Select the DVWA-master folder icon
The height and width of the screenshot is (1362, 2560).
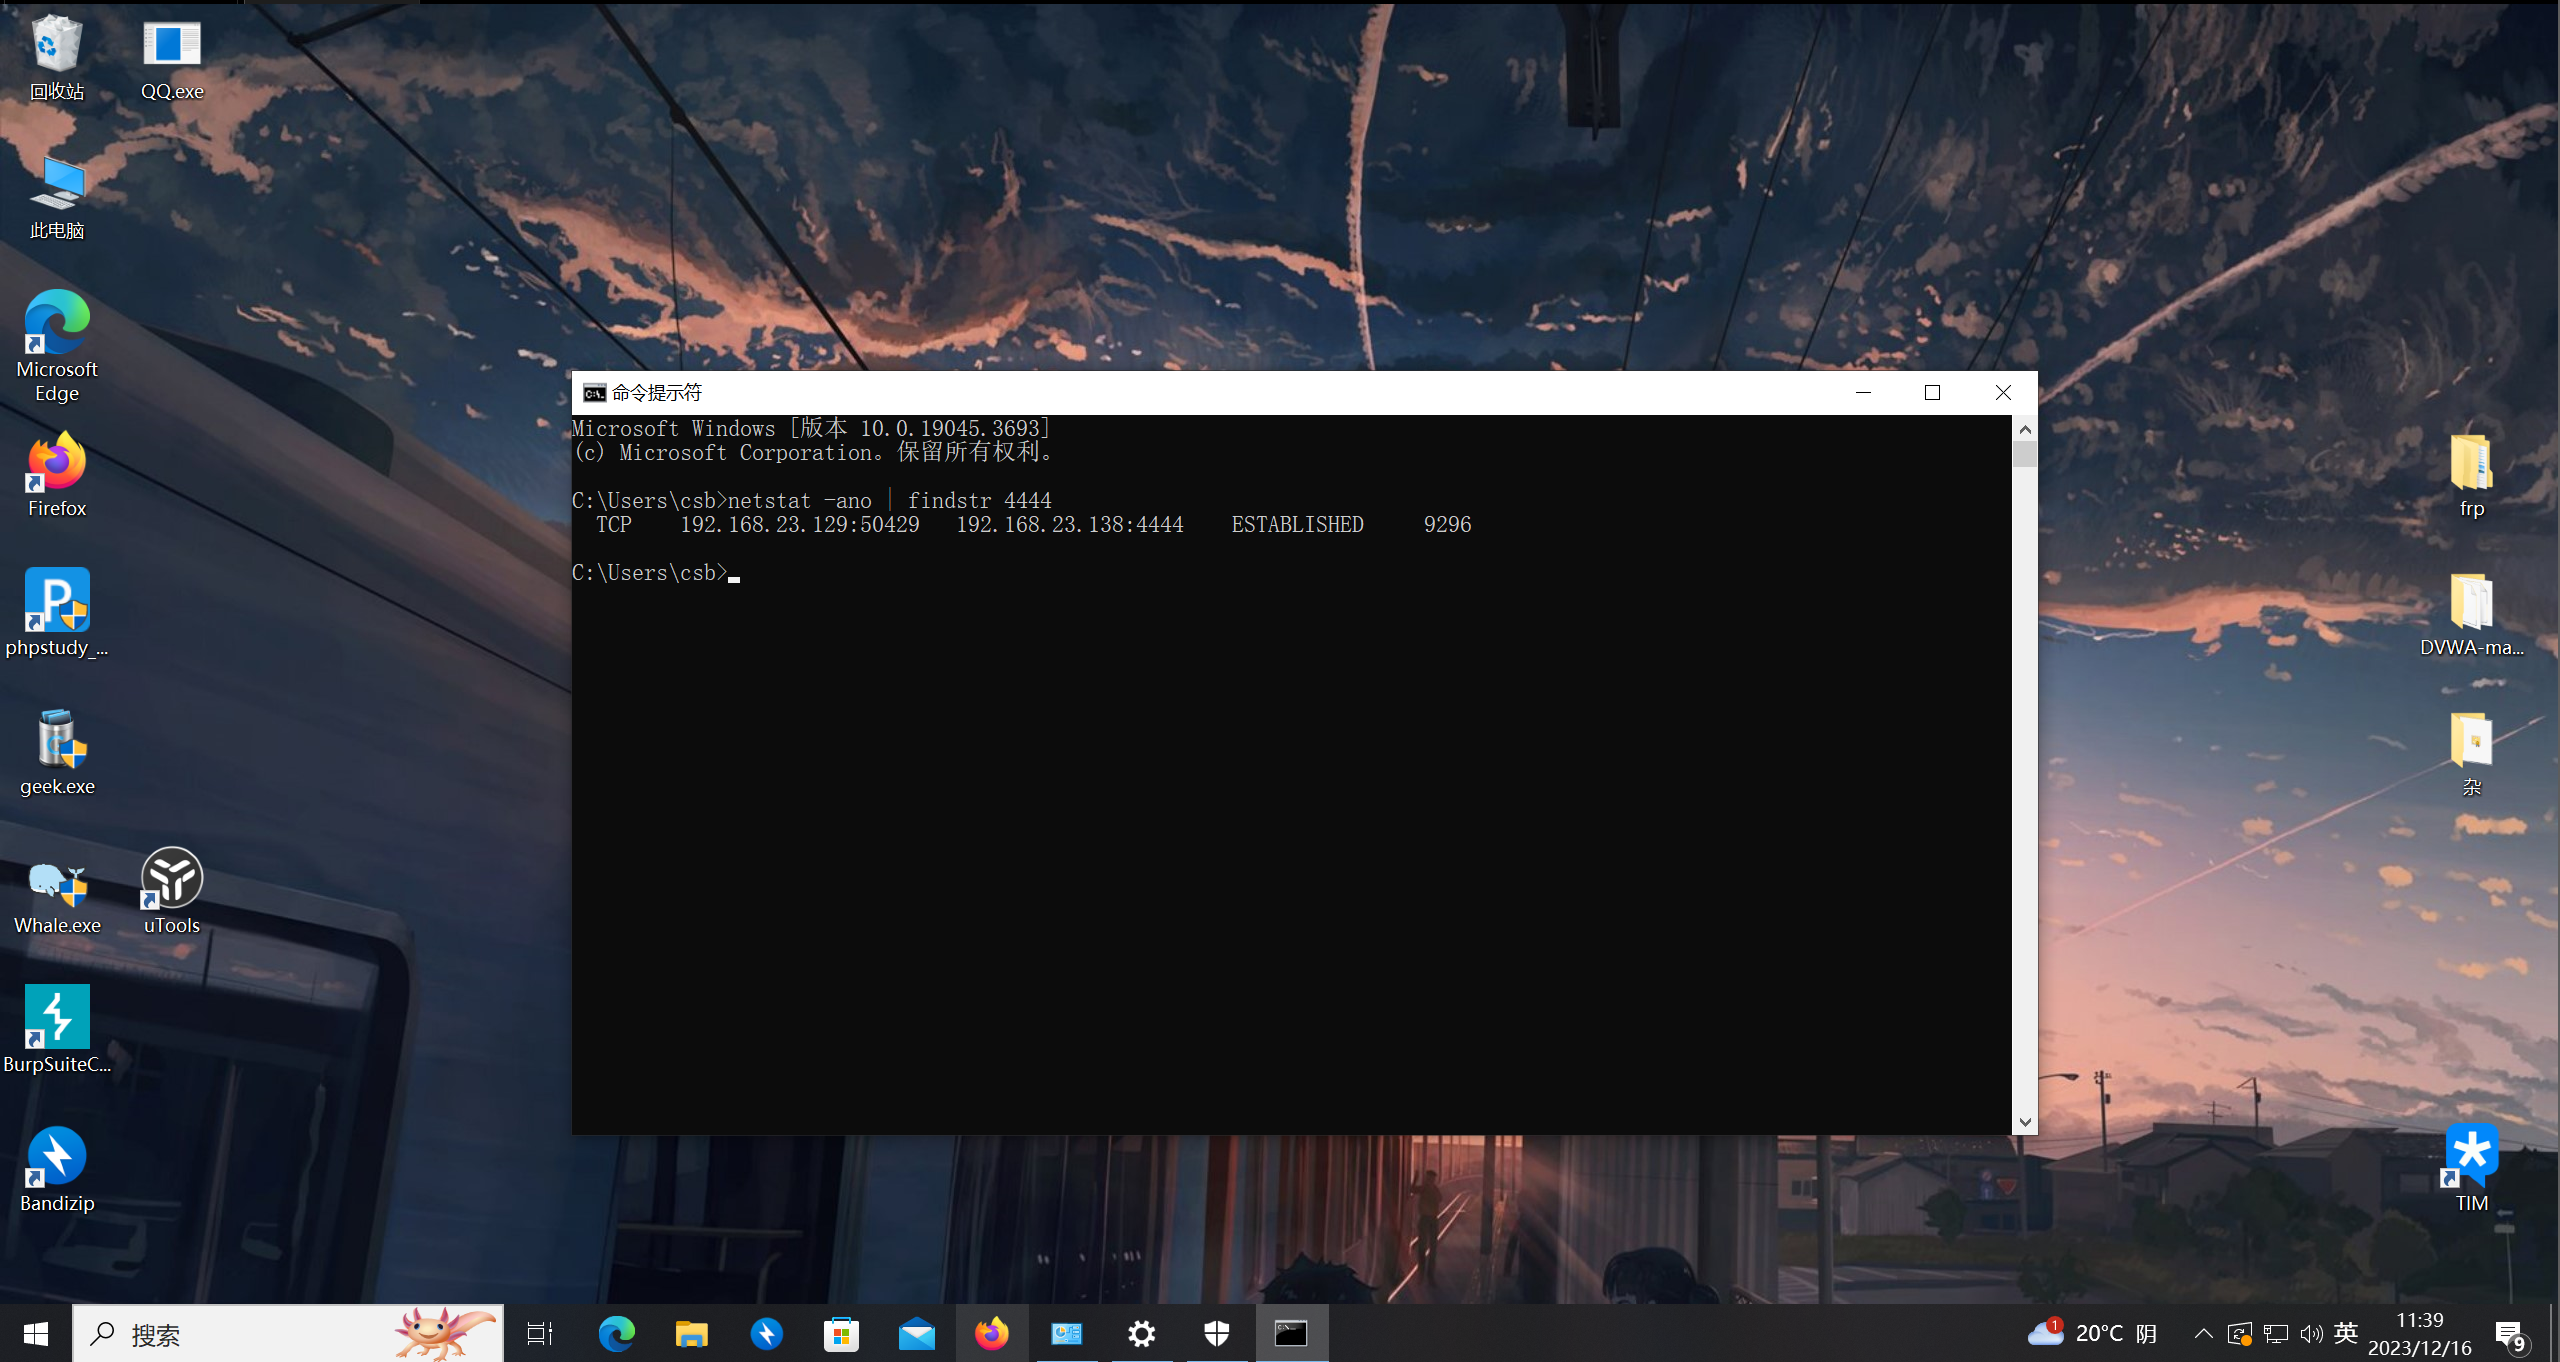tap(2471, 613)
